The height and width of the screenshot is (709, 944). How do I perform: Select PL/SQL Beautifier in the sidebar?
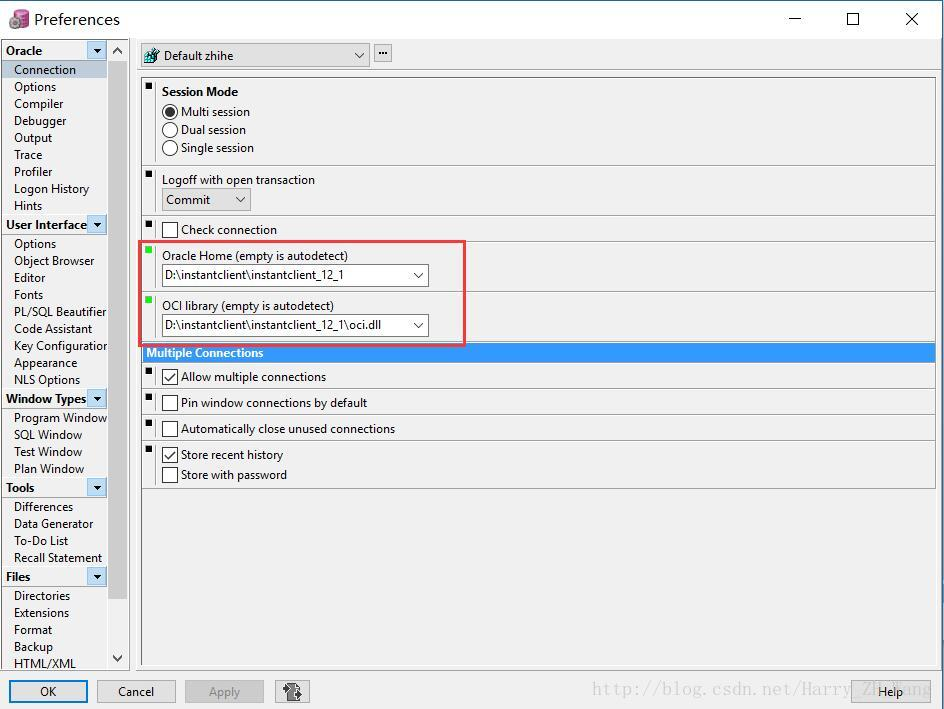coord(60,312)
